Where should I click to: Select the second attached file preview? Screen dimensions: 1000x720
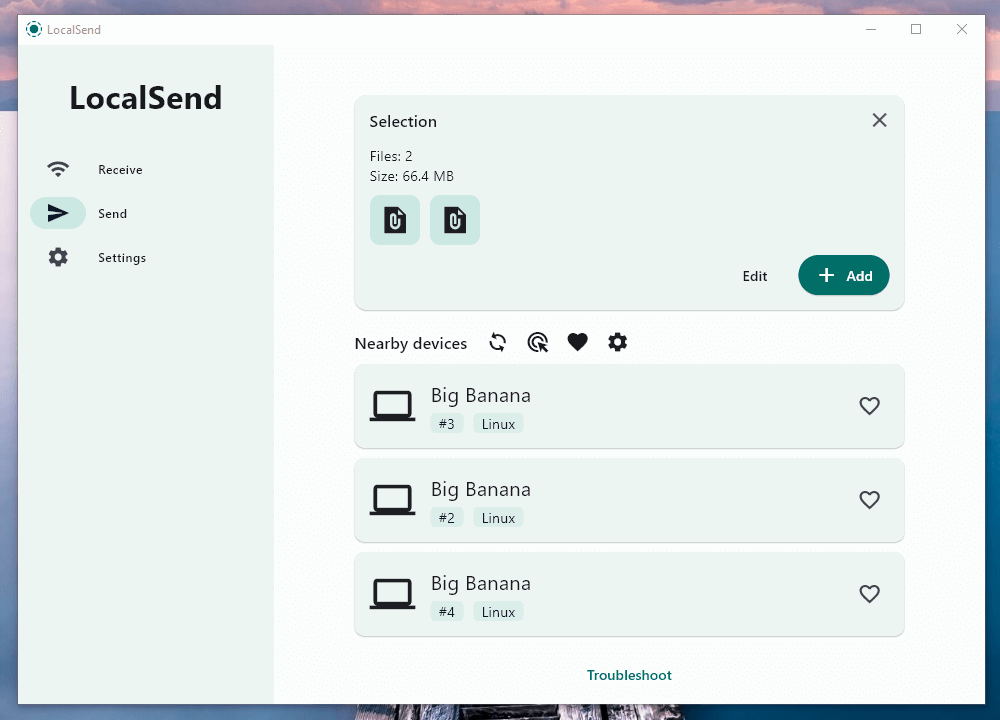coord(454,220)
